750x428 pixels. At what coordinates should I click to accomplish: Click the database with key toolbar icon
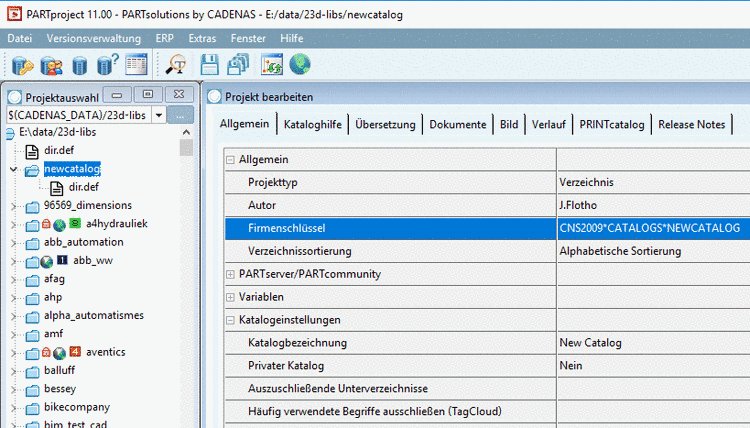[22, 65]
